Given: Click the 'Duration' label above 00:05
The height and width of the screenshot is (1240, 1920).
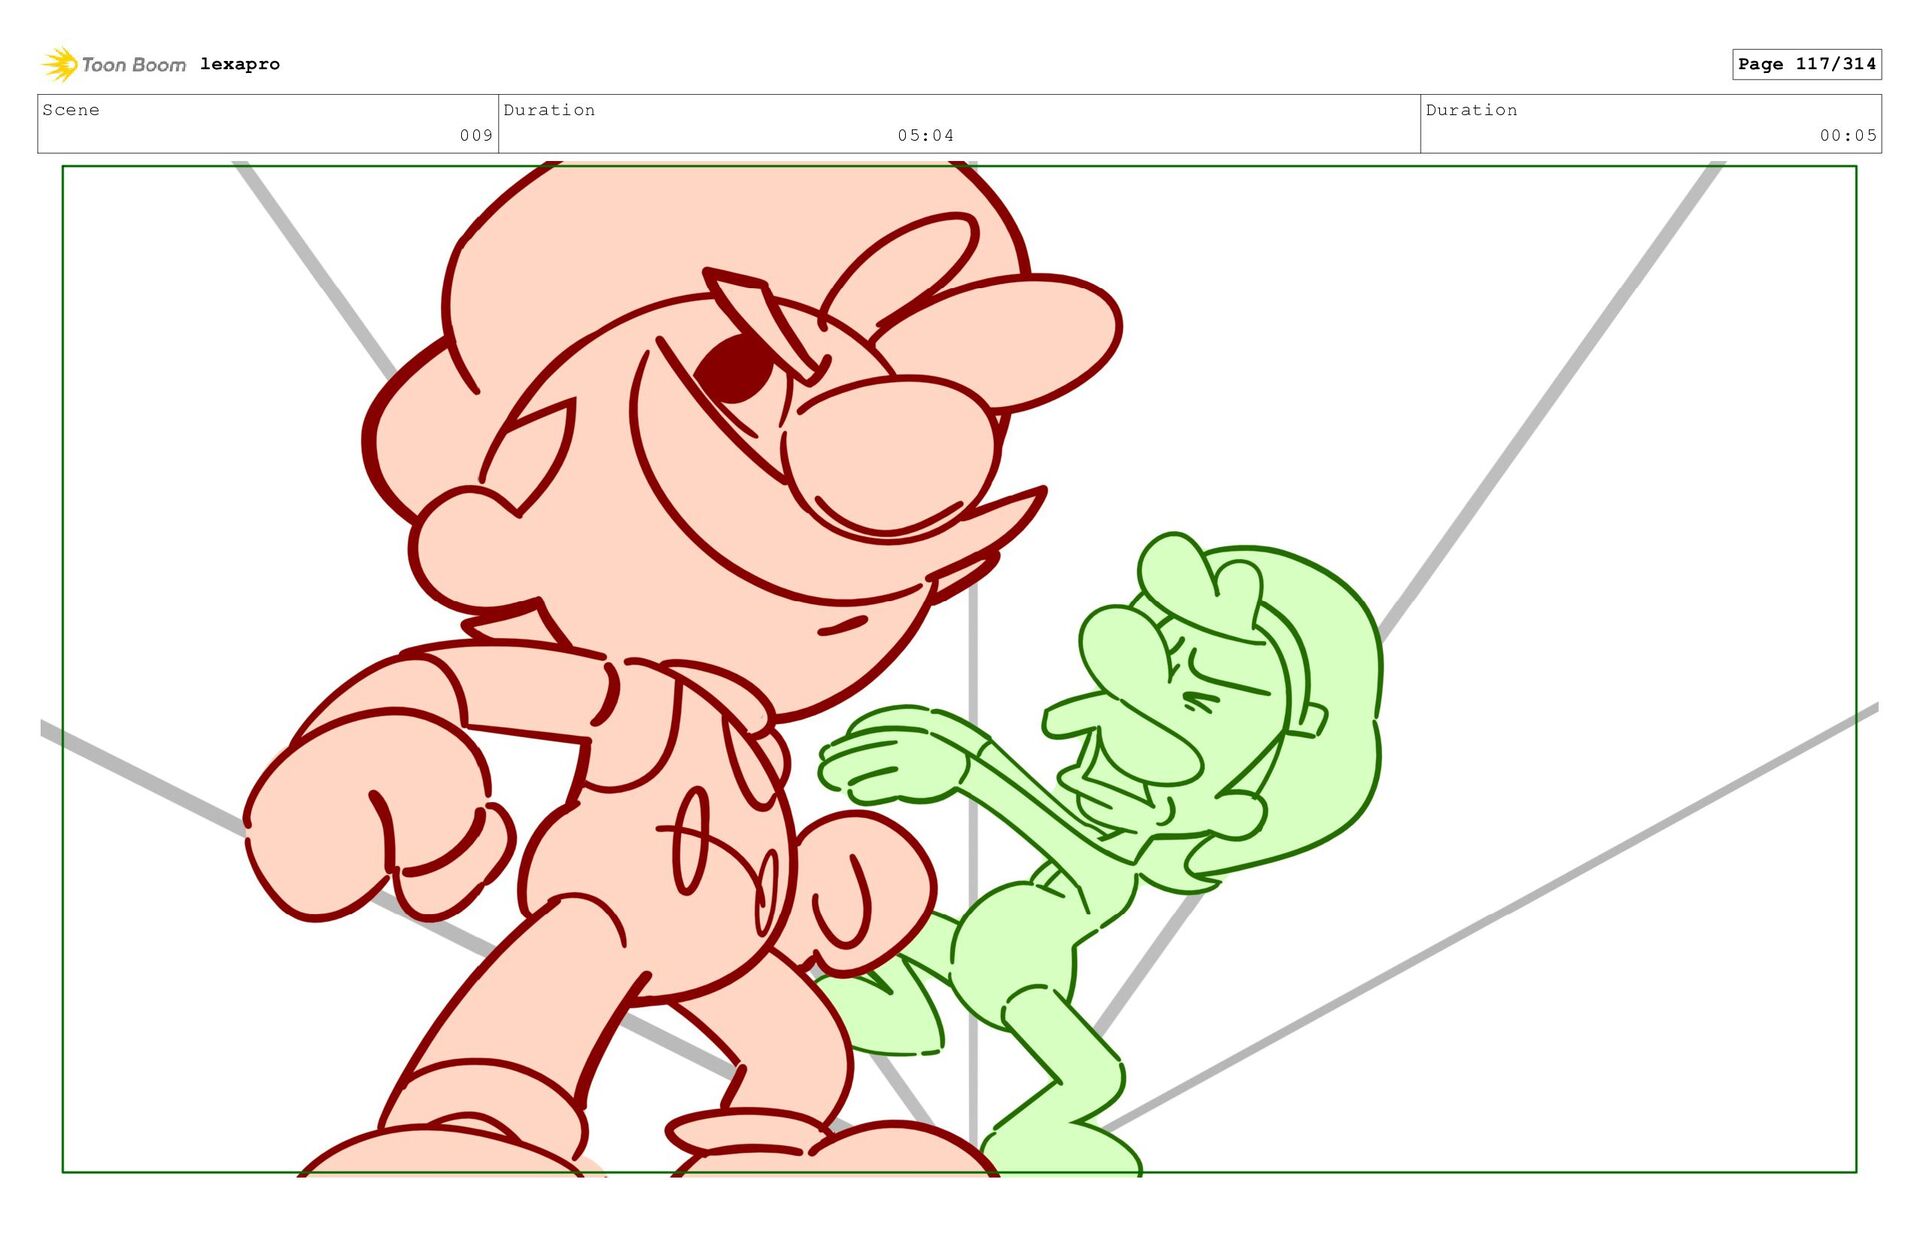Looking at the screenshot, I should 1471,110.
